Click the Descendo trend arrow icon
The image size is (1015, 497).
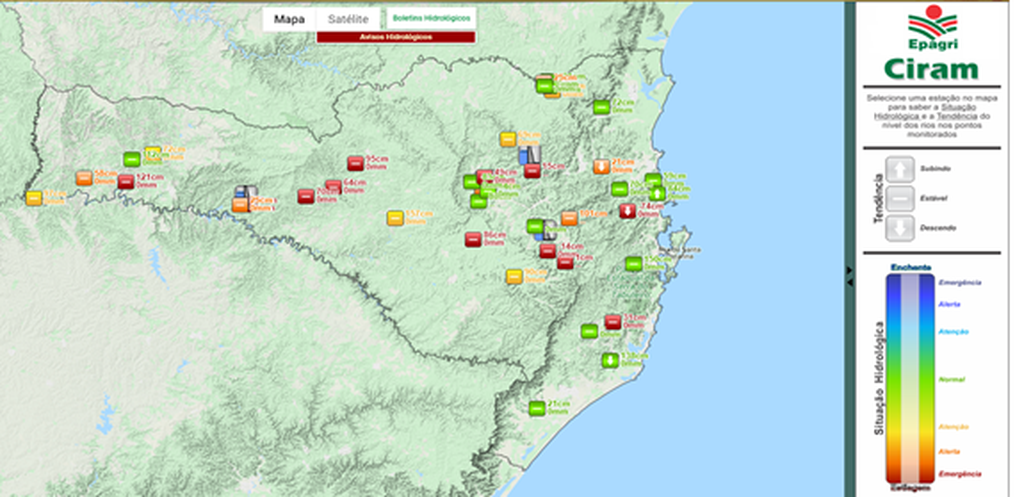900,228
